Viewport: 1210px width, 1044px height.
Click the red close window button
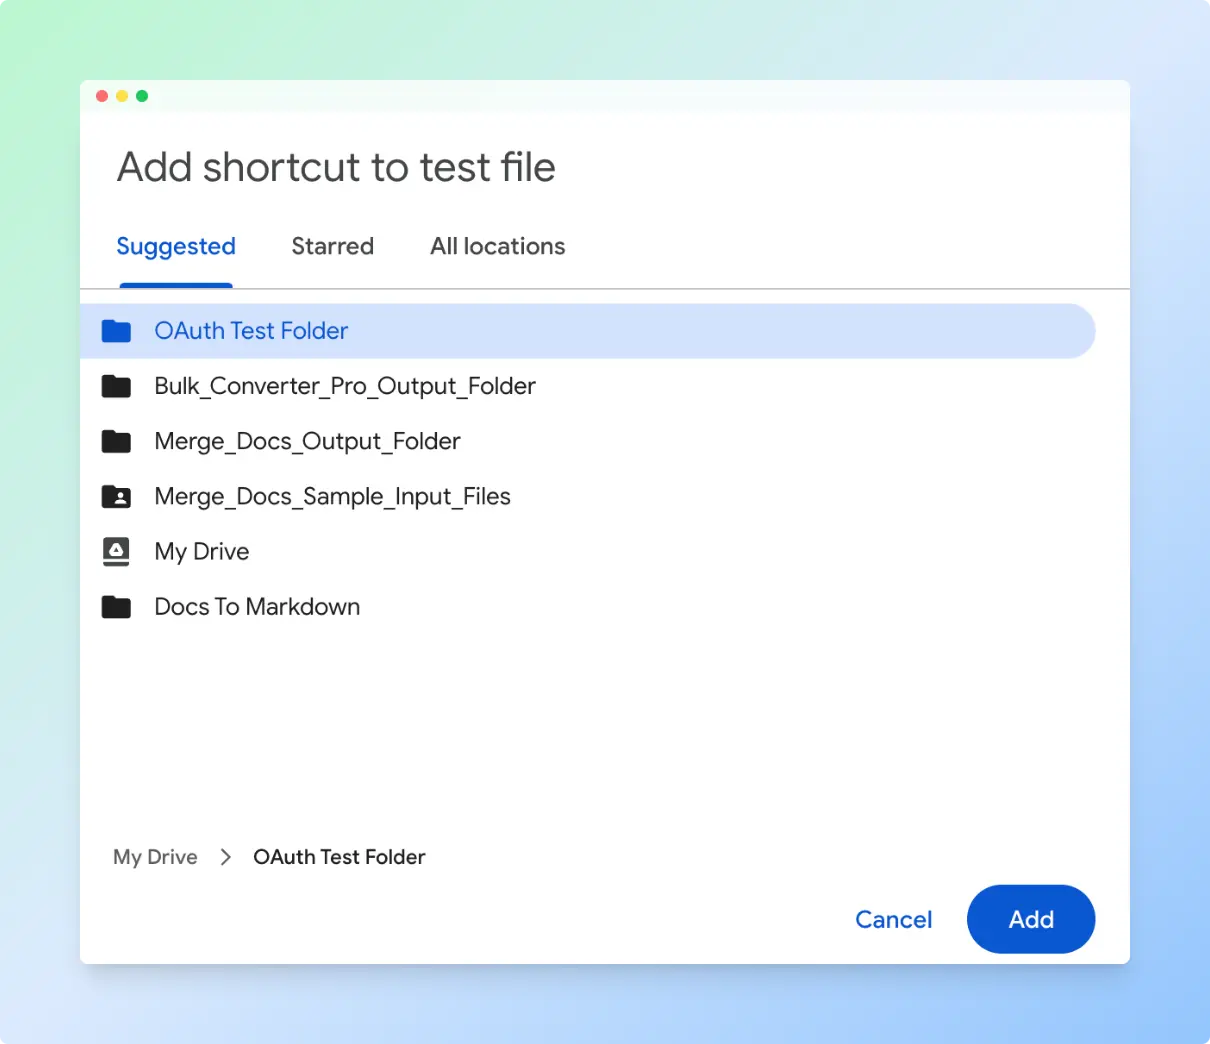[x=102, y=96]
